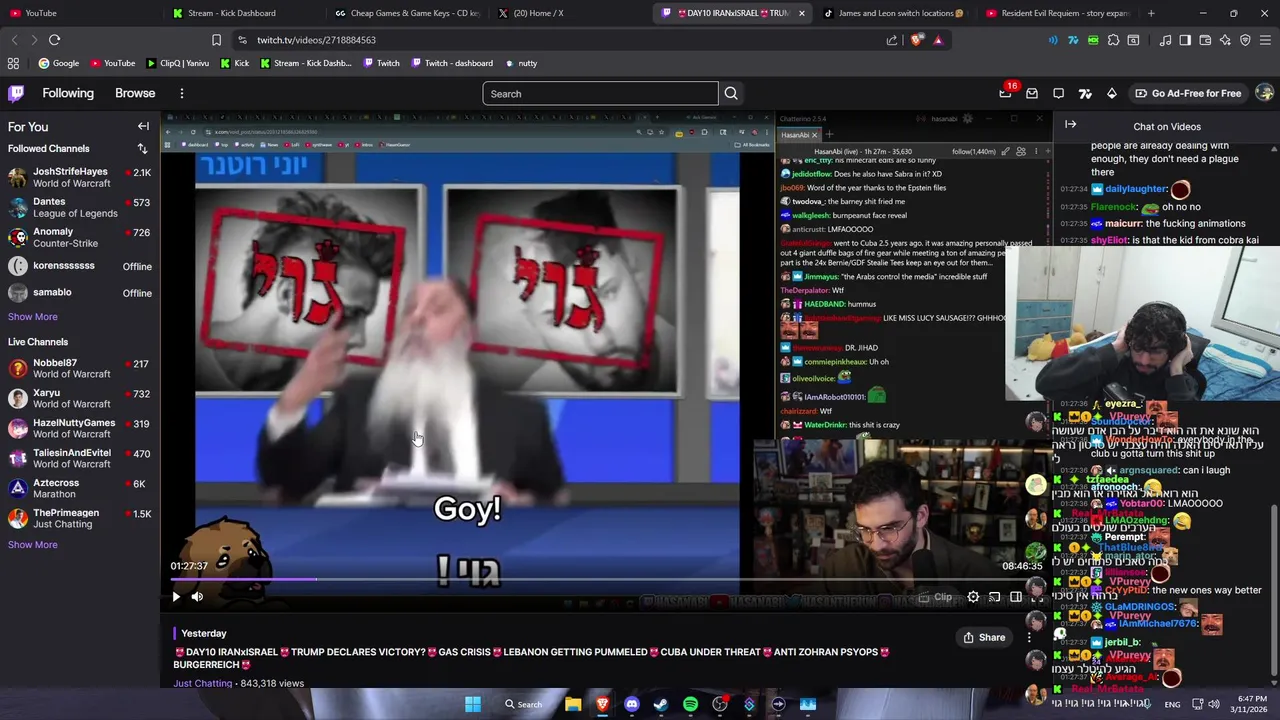This screenshot has height=720, width=1280.
Task: Open Discord from the taskbar
Action: (x=631, y=704)
